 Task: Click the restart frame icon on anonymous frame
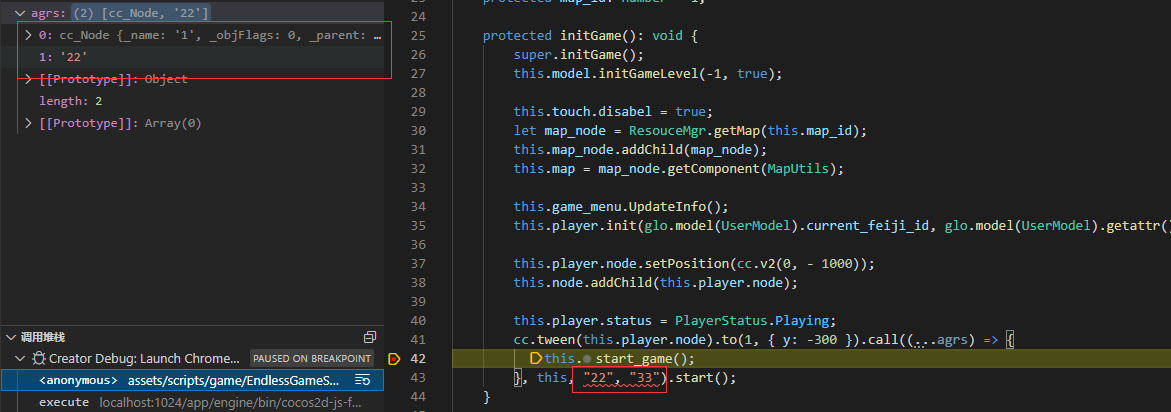coord(363,380)
